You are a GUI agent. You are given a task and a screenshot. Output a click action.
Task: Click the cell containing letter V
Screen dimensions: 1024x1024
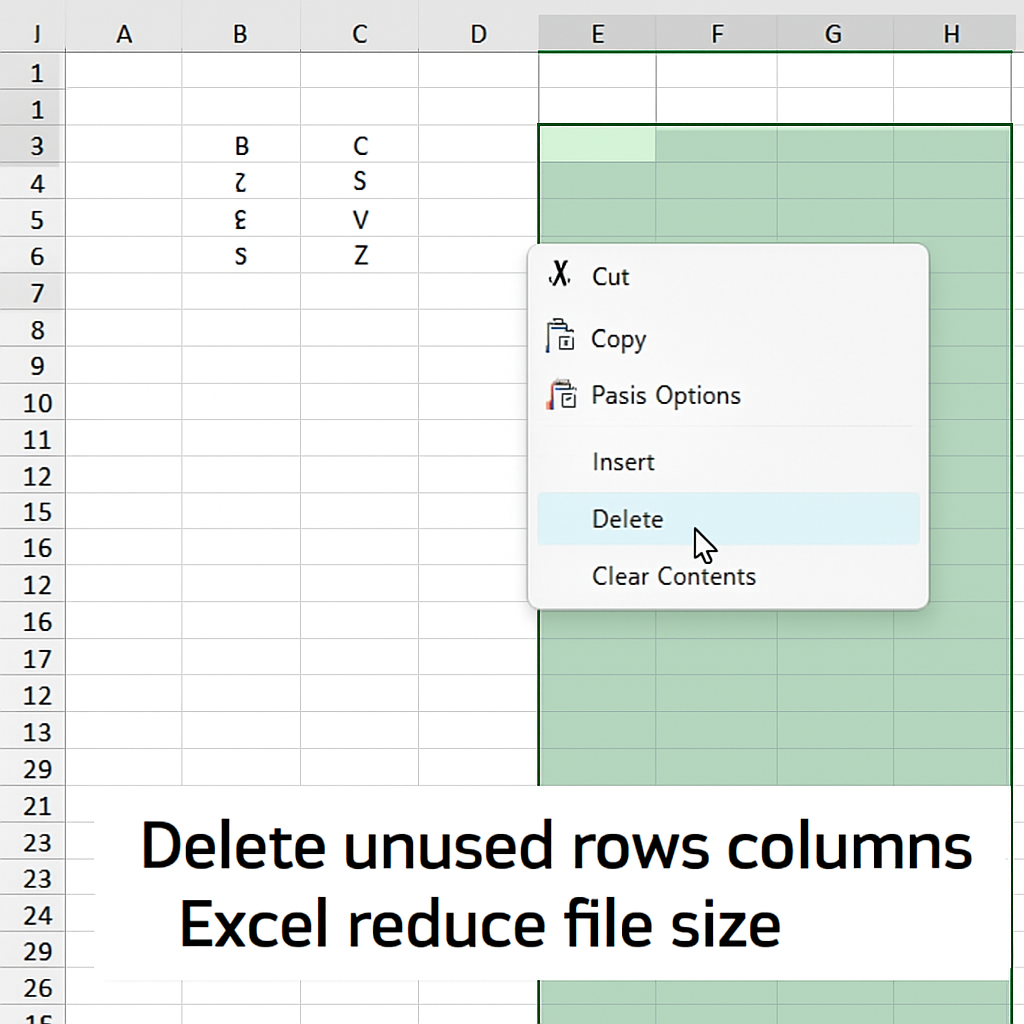[x=359, y=218]
